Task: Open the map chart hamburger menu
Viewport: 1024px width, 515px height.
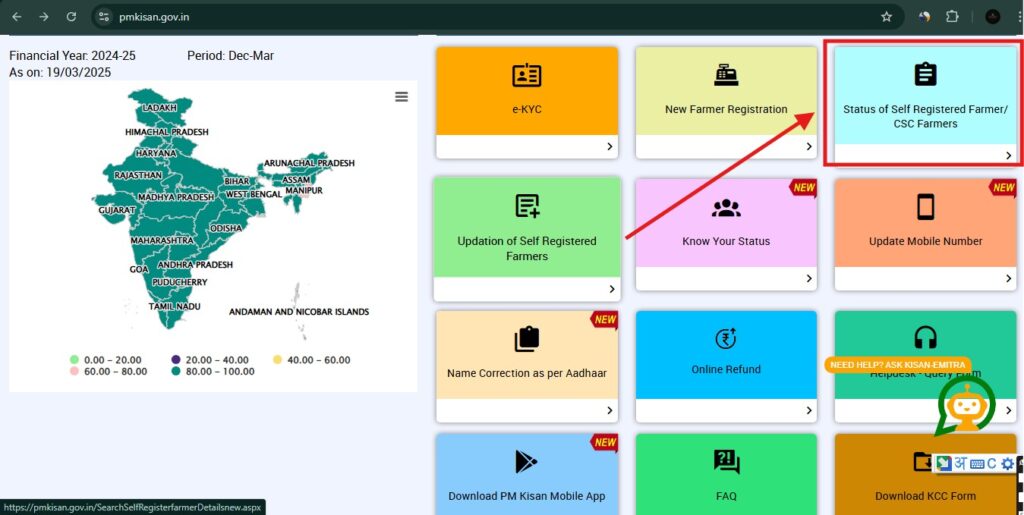Action: click(401, 96)
